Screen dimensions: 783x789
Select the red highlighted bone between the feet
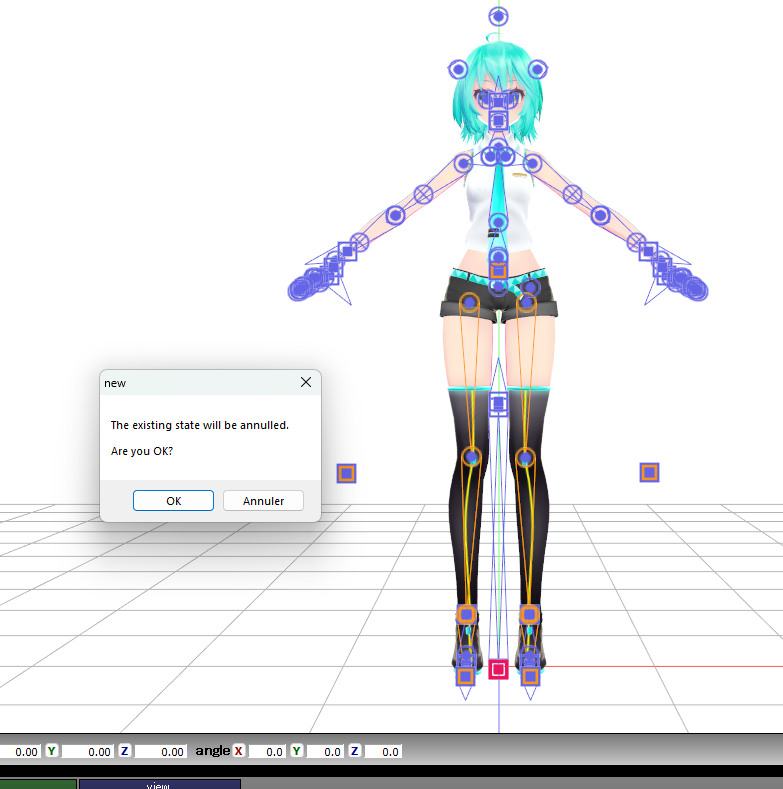pyautogui.click(x=498, y=669)
